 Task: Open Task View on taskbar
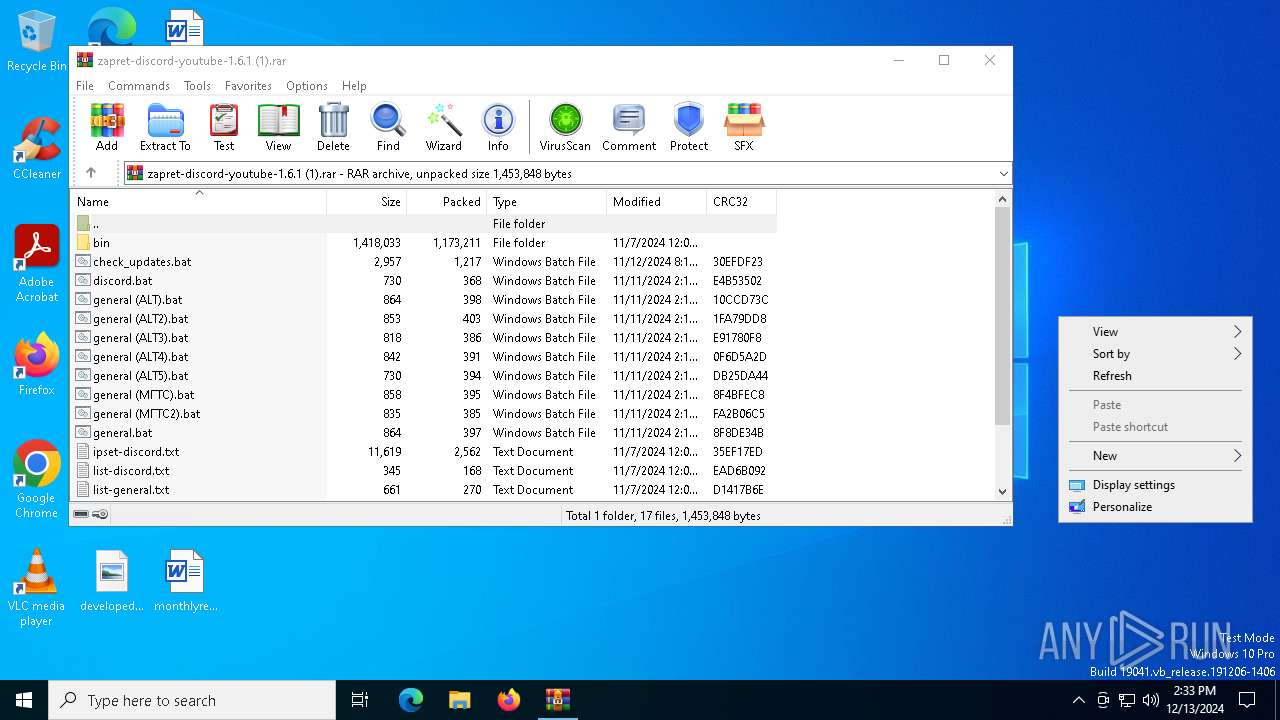[360, 700]
